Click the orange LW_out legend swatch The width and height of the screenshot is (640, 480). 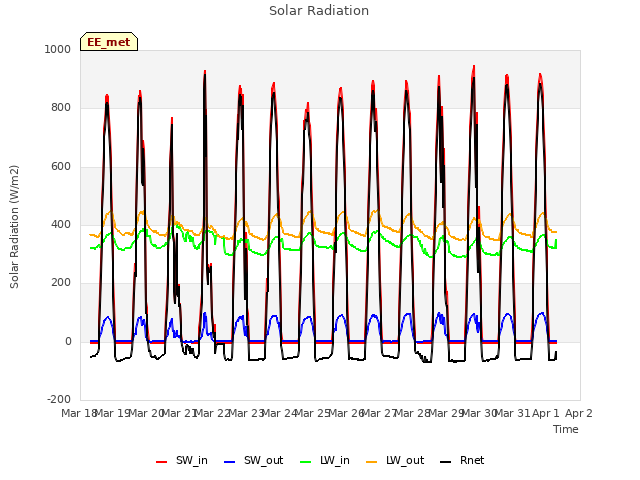coord(371,462)
